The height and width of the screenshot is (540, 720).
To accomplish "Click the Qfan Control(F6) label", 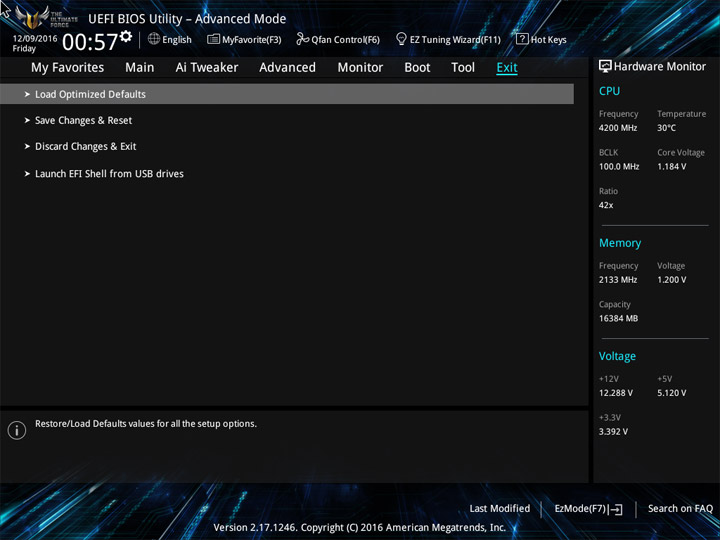I will [345, 40].
